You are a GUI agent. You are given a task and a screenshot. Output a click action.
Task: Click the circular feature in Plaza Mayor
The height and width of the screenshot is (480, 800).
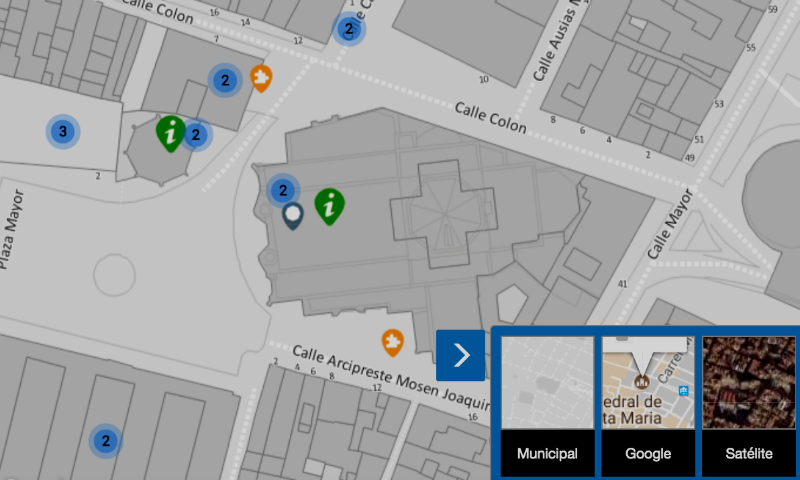point(114,275)
